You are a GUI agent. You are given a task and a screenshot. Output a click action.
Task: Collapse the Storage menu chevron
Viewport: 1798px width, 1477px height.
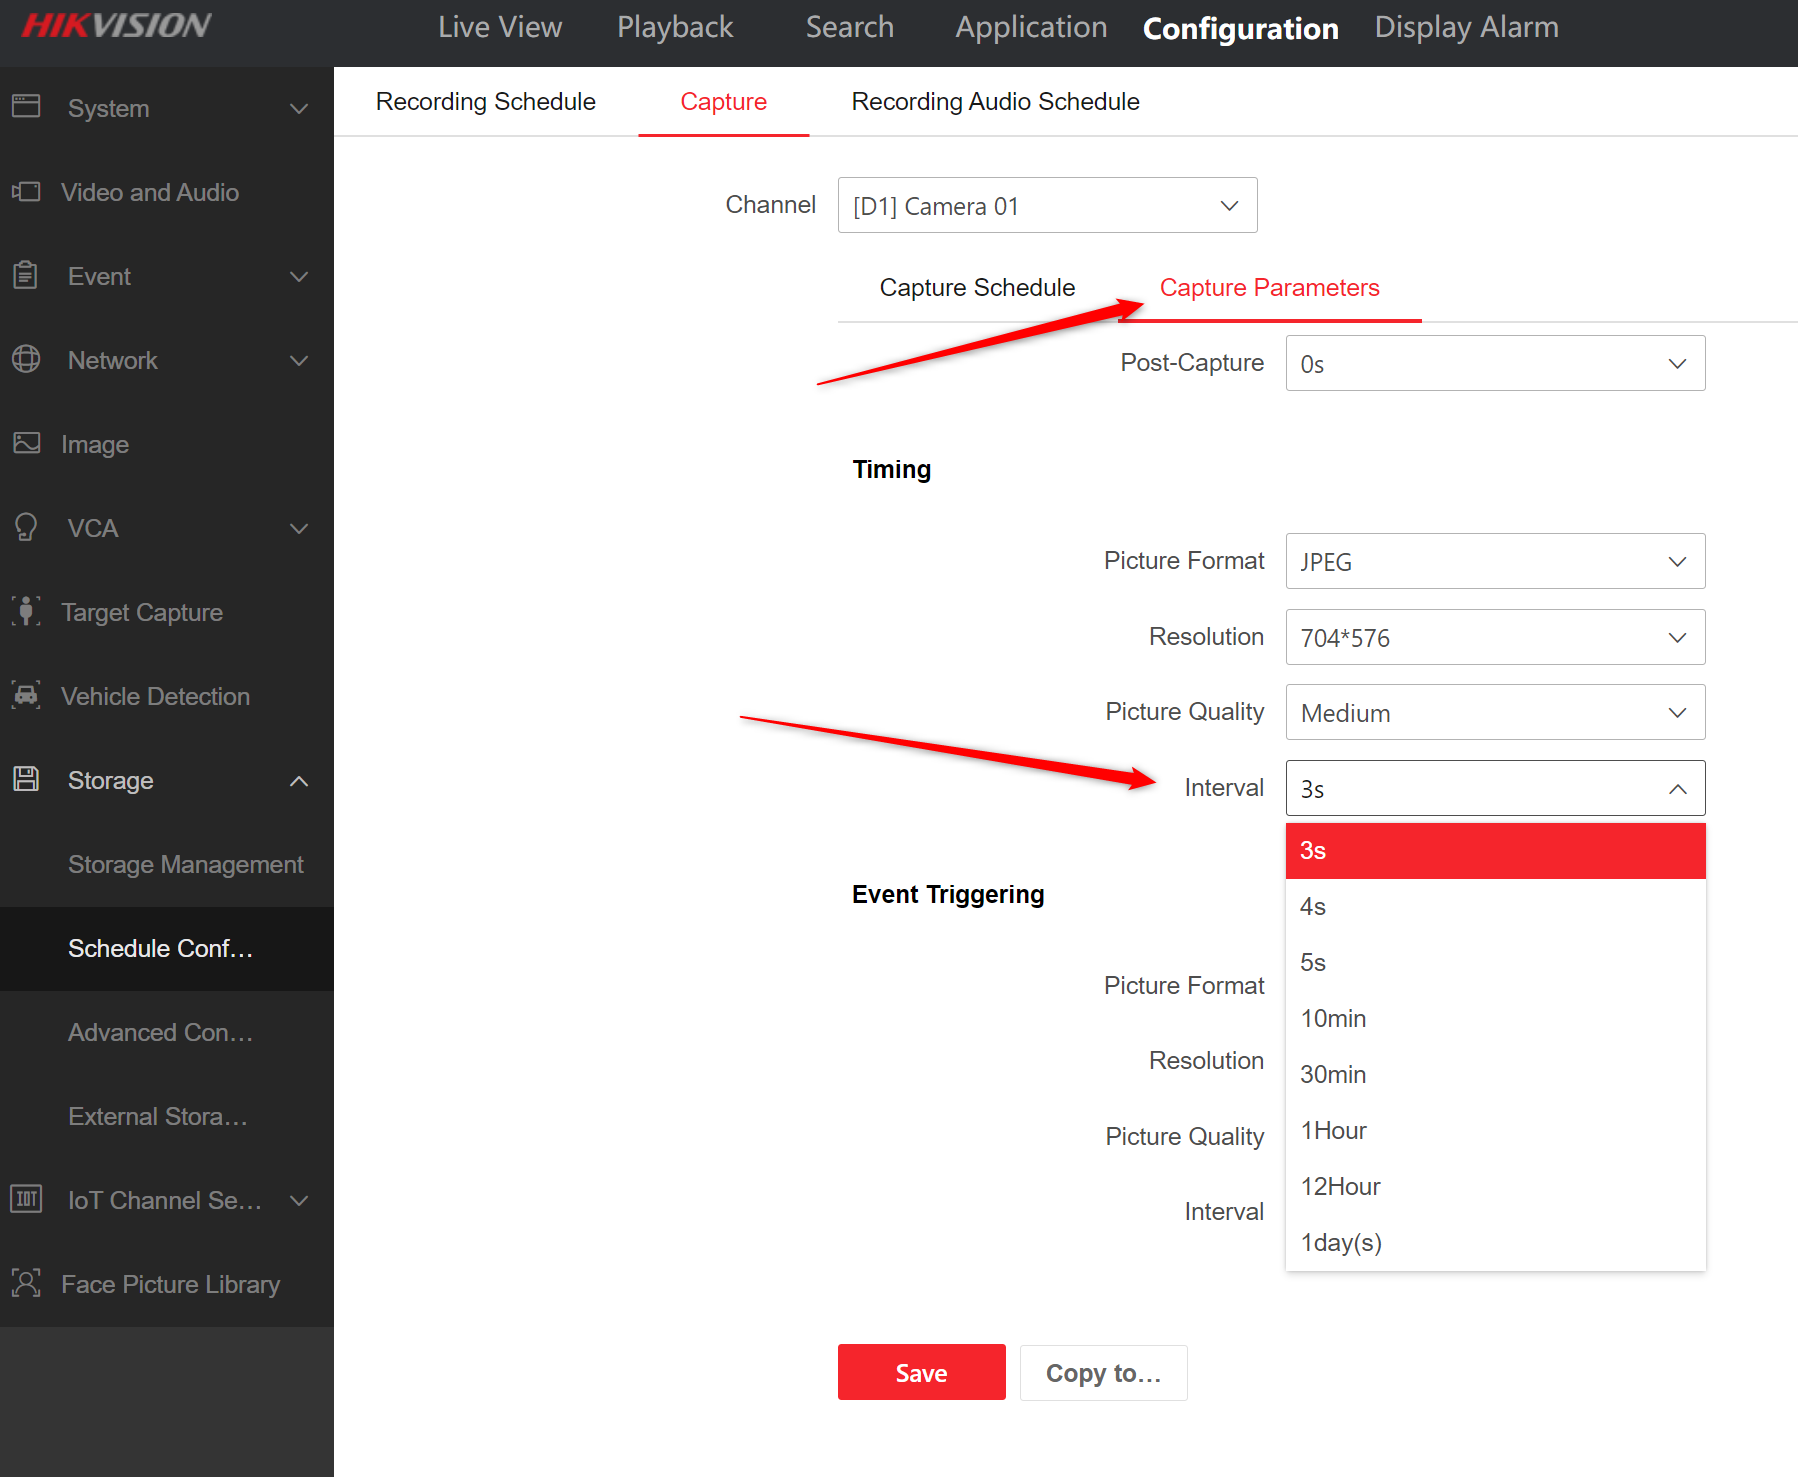coord(299,780)
